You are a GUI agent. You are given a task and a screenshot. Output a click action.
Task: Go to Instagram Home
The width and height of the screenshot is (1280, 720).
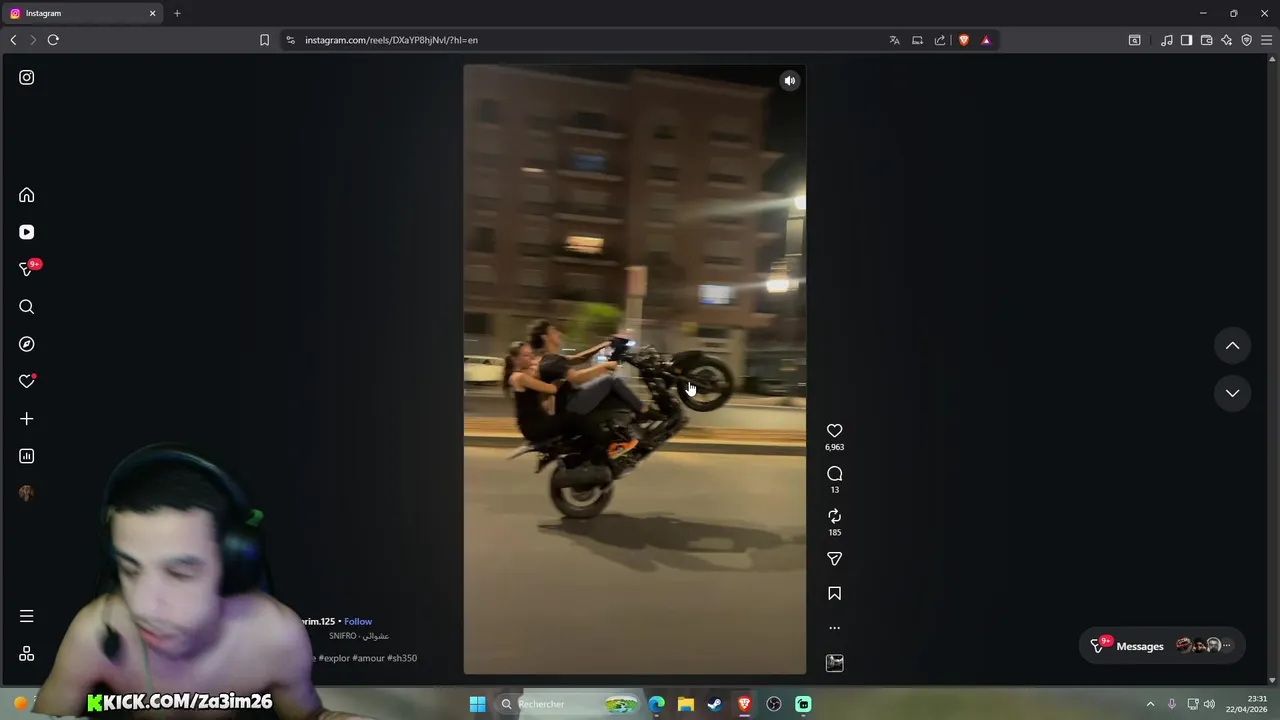pos(27,195)
